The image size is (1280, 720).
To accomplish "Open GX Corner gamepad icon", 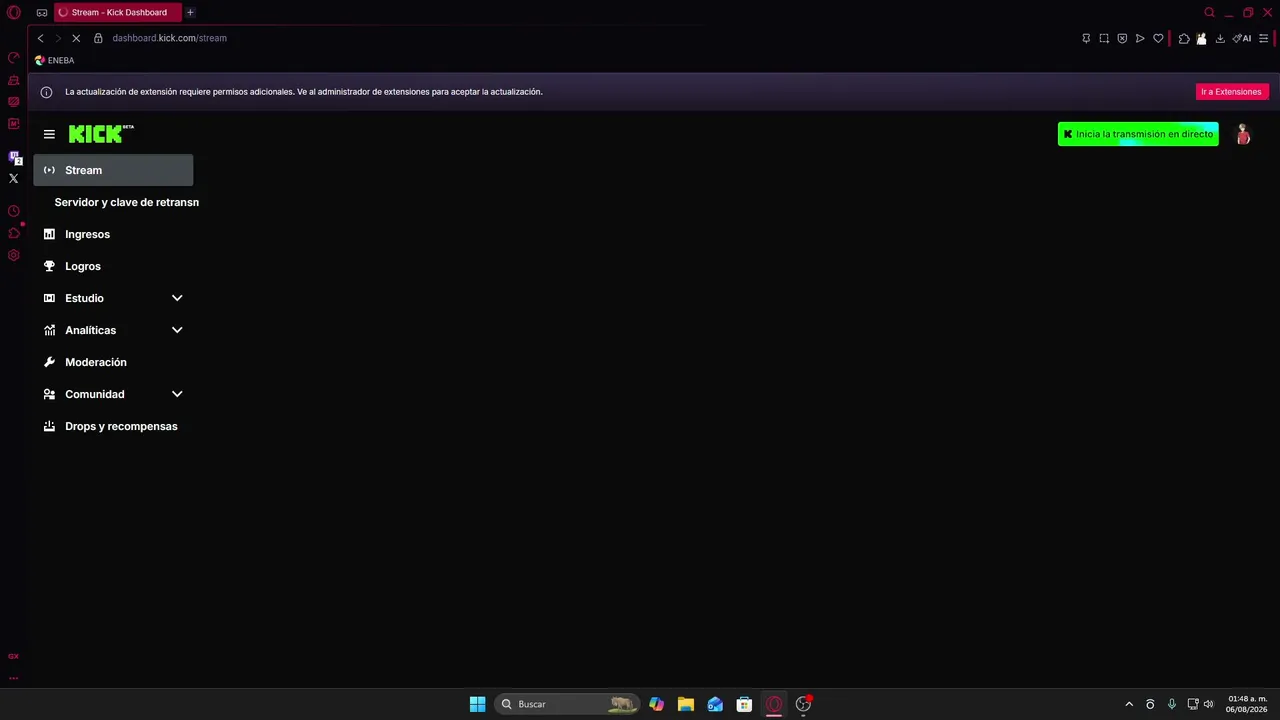I will click(42, 13).
